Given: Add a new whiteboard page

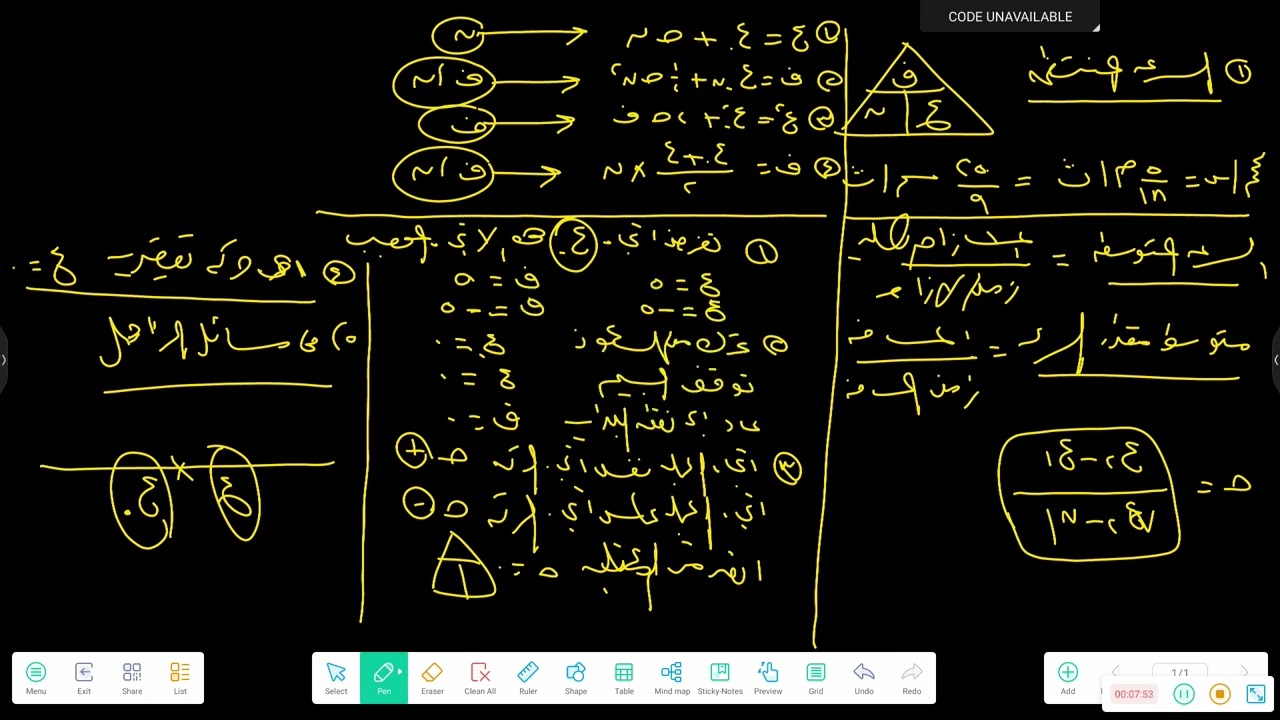Looking at the screenshot, I should [x=1068, y=677].
